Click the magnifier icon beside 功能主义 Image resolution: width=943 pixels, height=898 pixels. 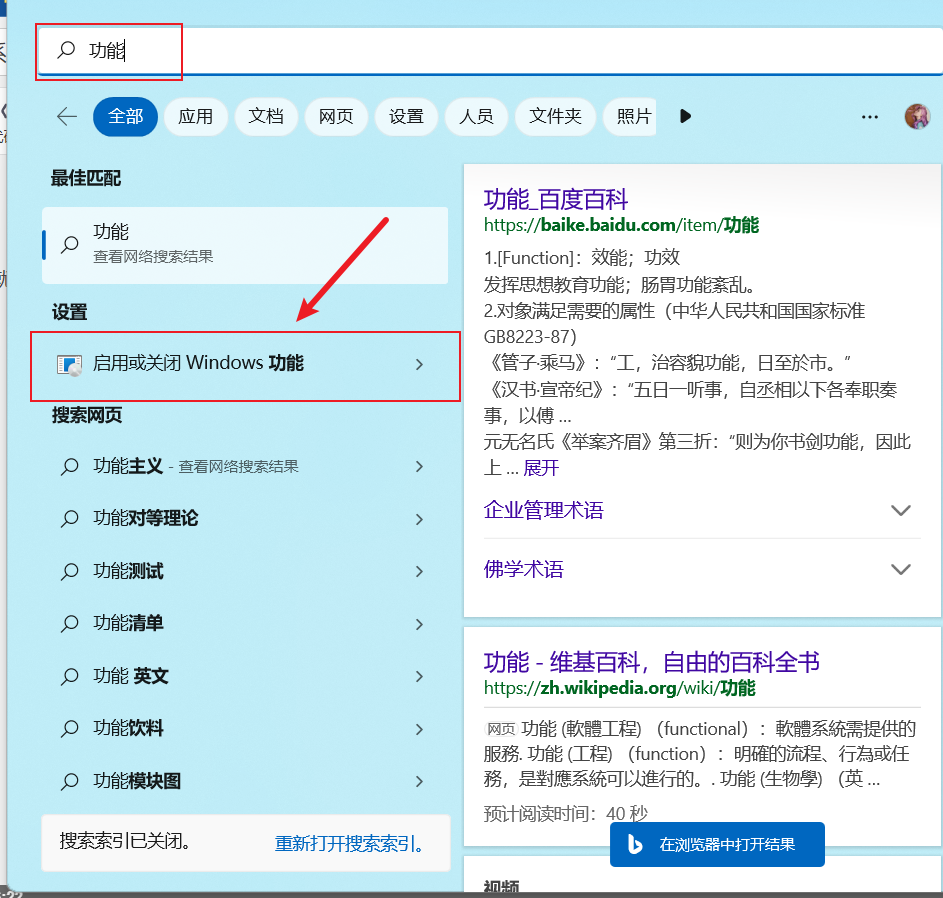point(69,467)
